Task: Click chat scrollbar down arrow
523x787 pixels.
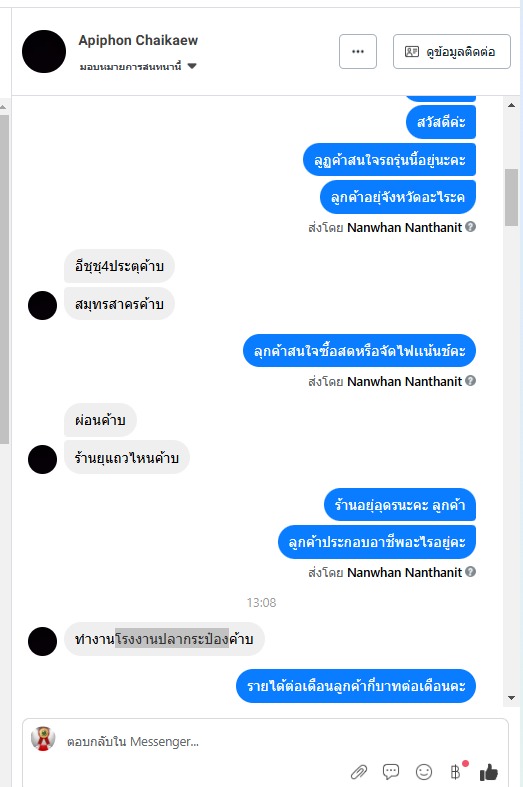Action: tap(511, 698)
